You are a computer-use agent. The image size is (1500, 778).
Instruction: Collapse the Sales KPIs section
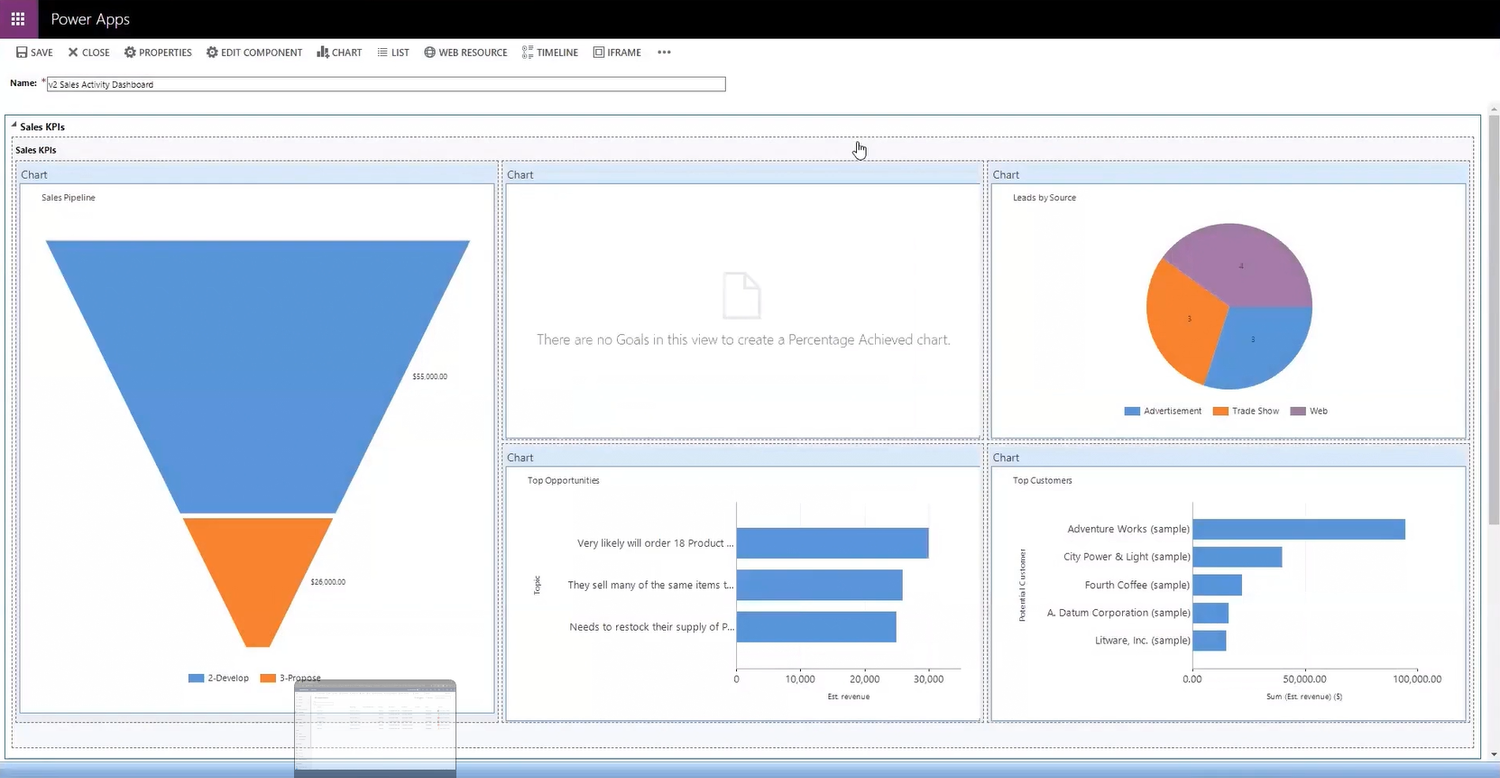point(13,126)
